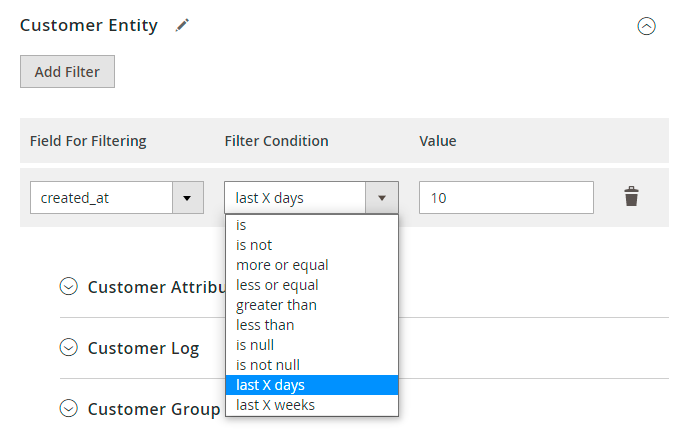Expand the Customer Attribute section chevron

pos(69,287)
